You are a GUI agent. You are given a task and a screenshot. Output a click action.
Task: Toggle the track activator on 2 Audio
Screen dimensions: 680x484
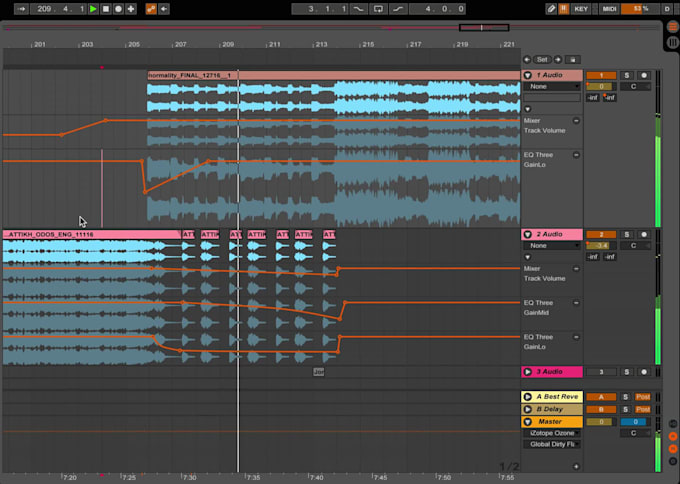(x=601, y=234)
